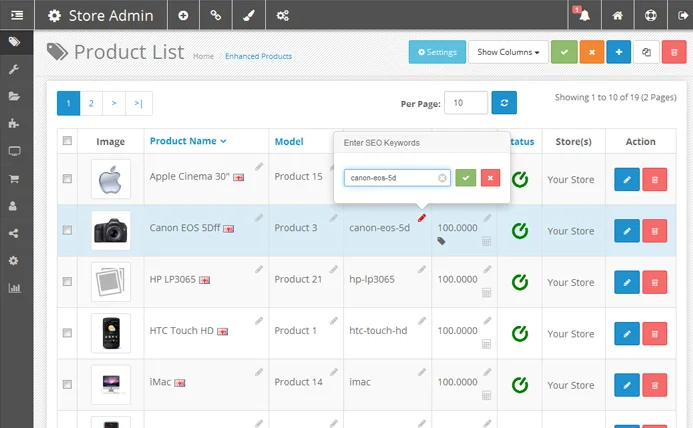Click price tag icon under Canon price
The height and width of the screenshot is (428, 693).
tap(441, 241)
